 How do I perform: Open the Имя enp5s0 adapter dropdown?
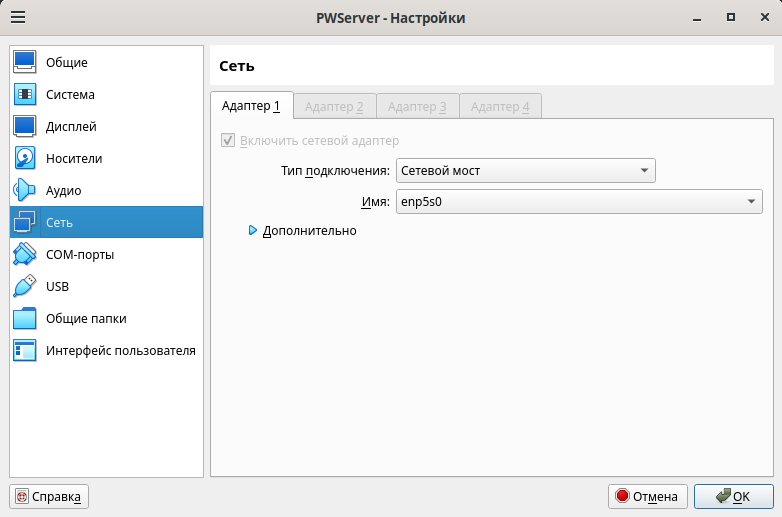pyautogui.click(x=580, y=202)
